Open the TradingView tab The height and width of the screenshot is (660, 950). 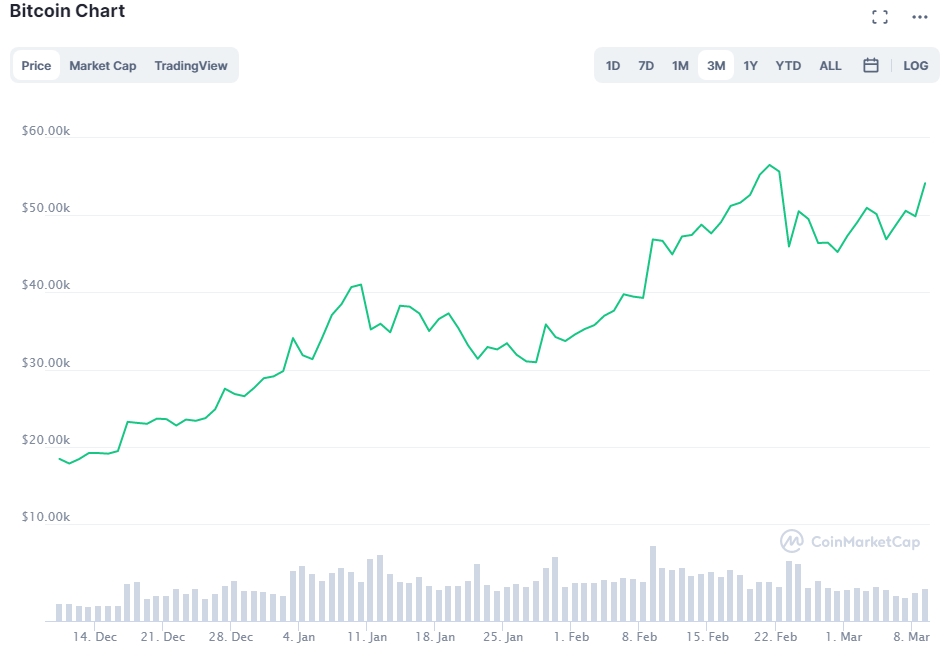[x=191, y=66]
